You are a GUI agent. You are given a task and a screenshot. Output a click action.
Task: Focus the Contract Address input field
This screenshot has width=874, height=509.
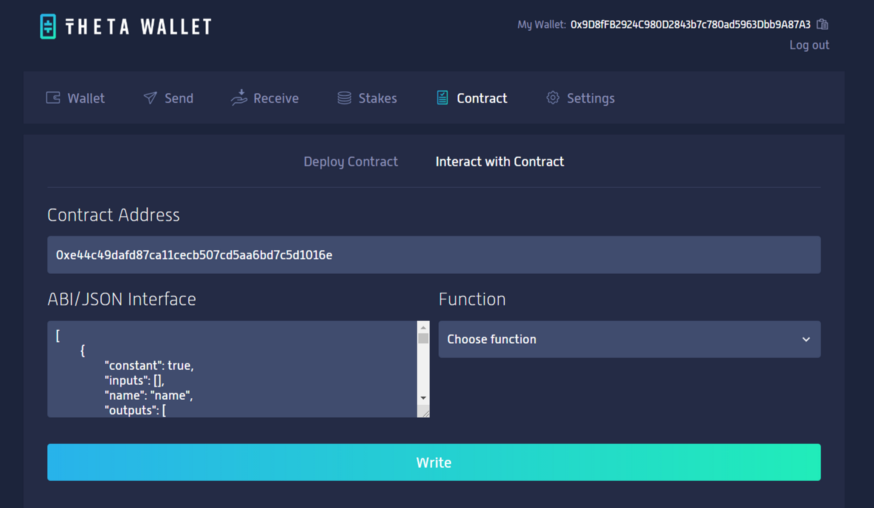[434, 255]
